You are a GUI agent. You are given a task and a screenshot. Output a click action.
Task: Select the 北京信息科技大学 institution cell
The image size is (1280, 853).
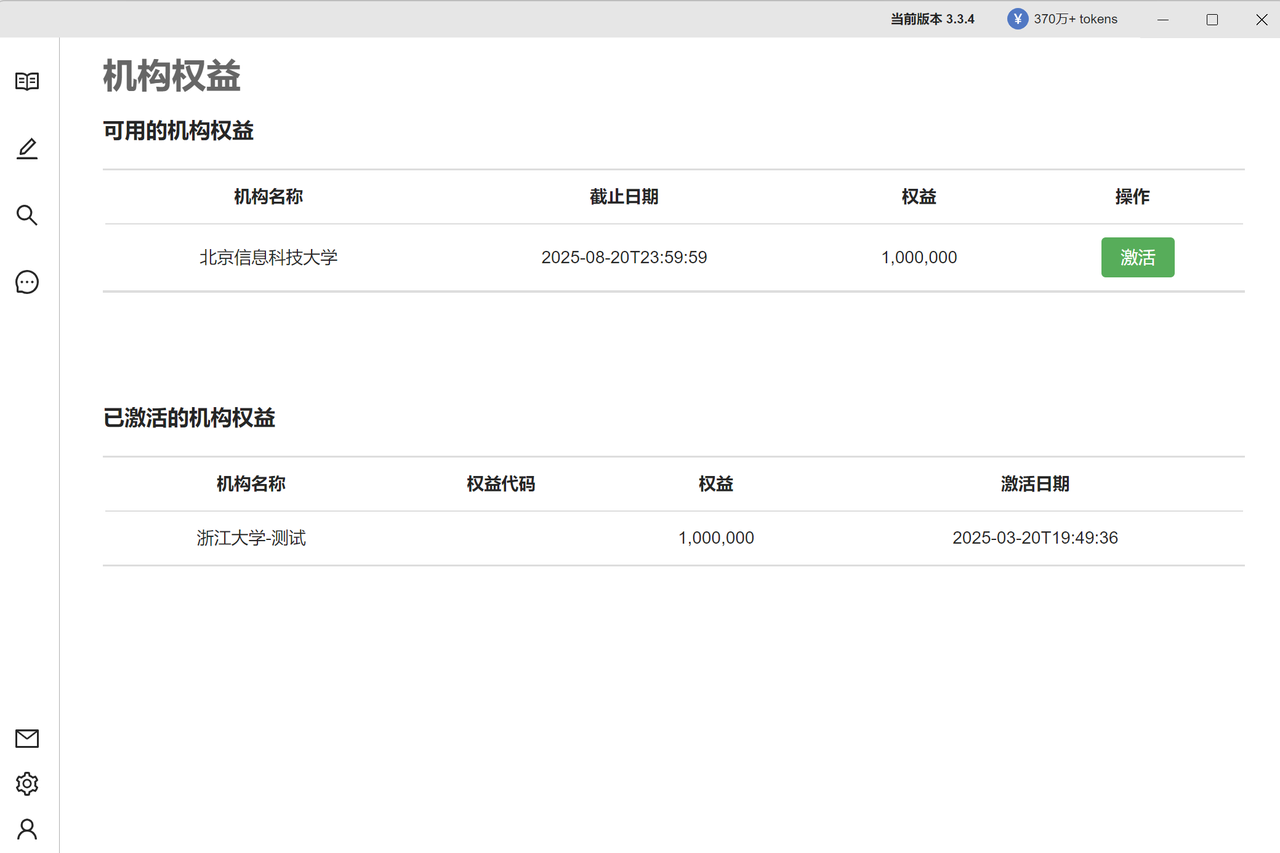coord(268,258)
